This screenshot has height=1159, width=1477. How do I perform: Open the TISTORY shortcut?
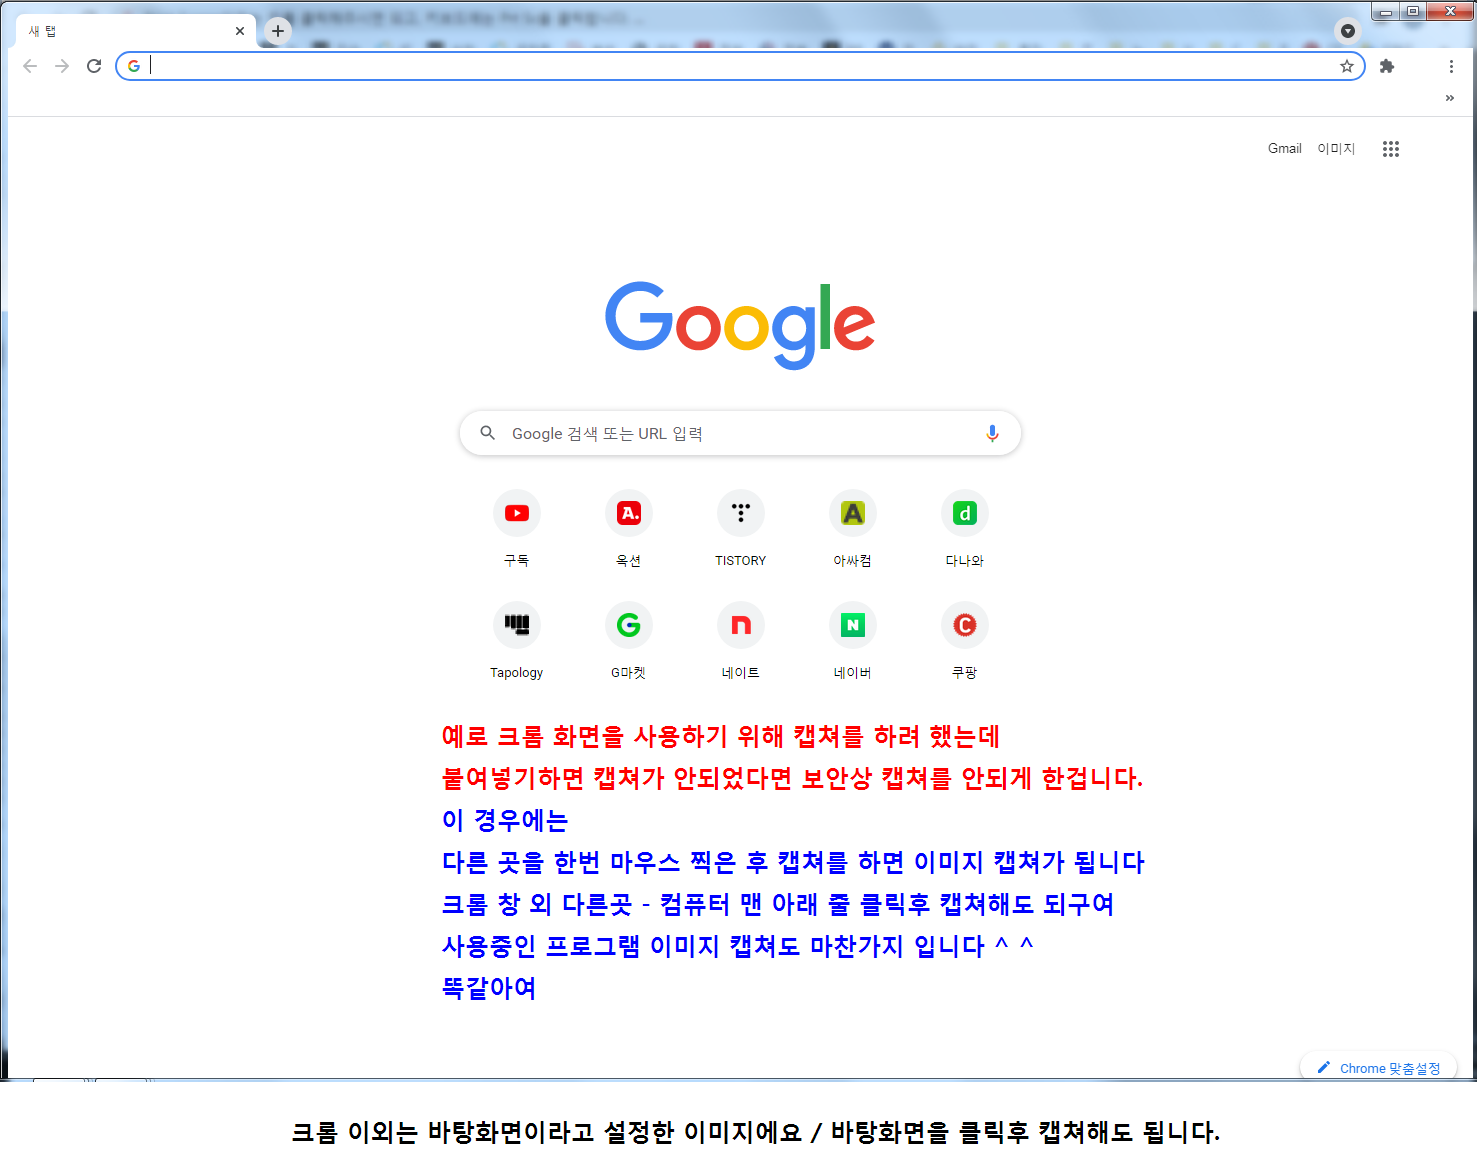click(x=741, y=530)
